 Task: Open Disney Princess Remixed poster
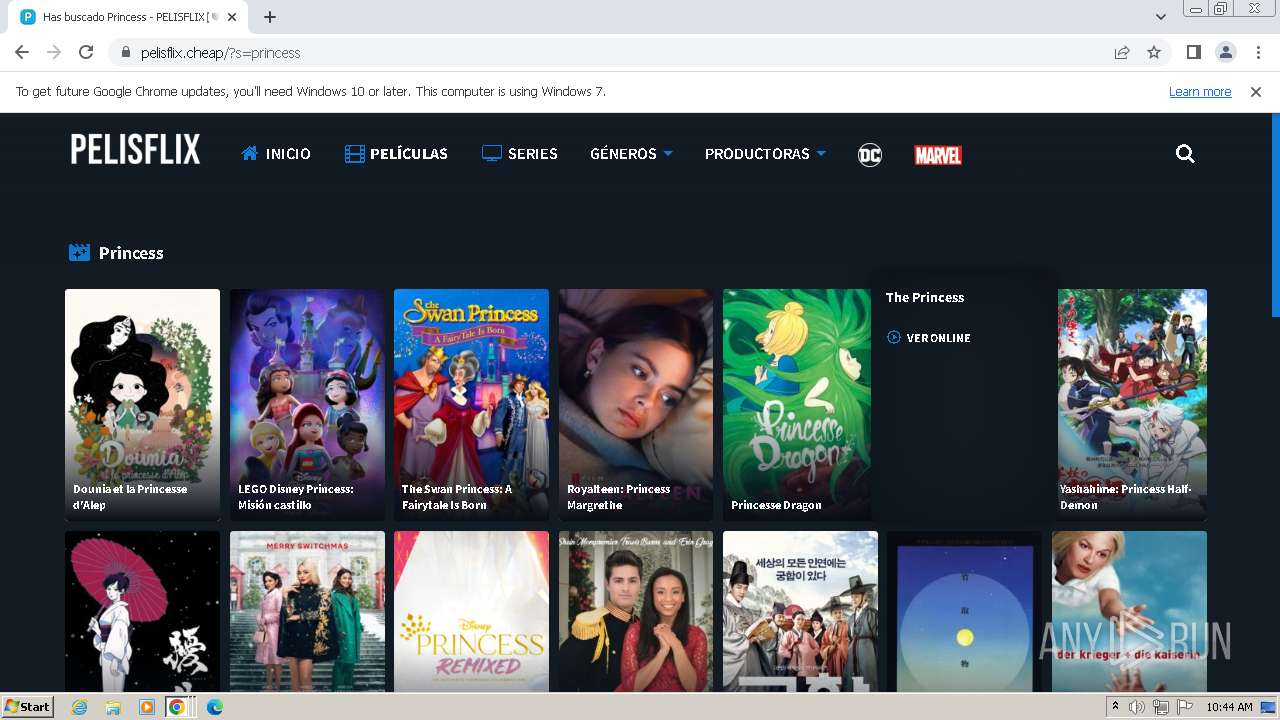pos(471,611)
